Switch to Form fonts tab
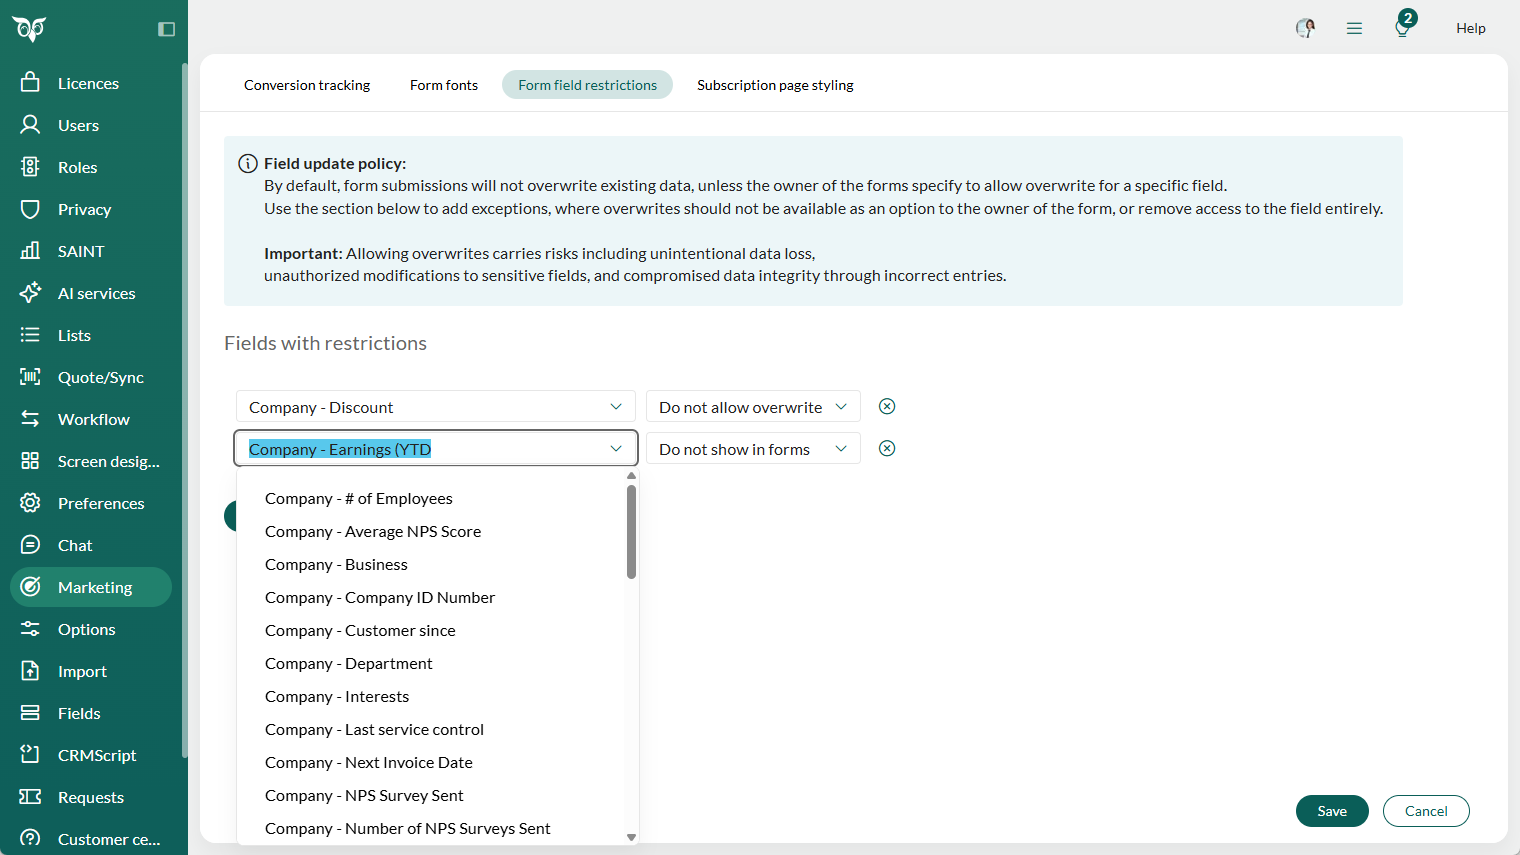 coord(444,85)
